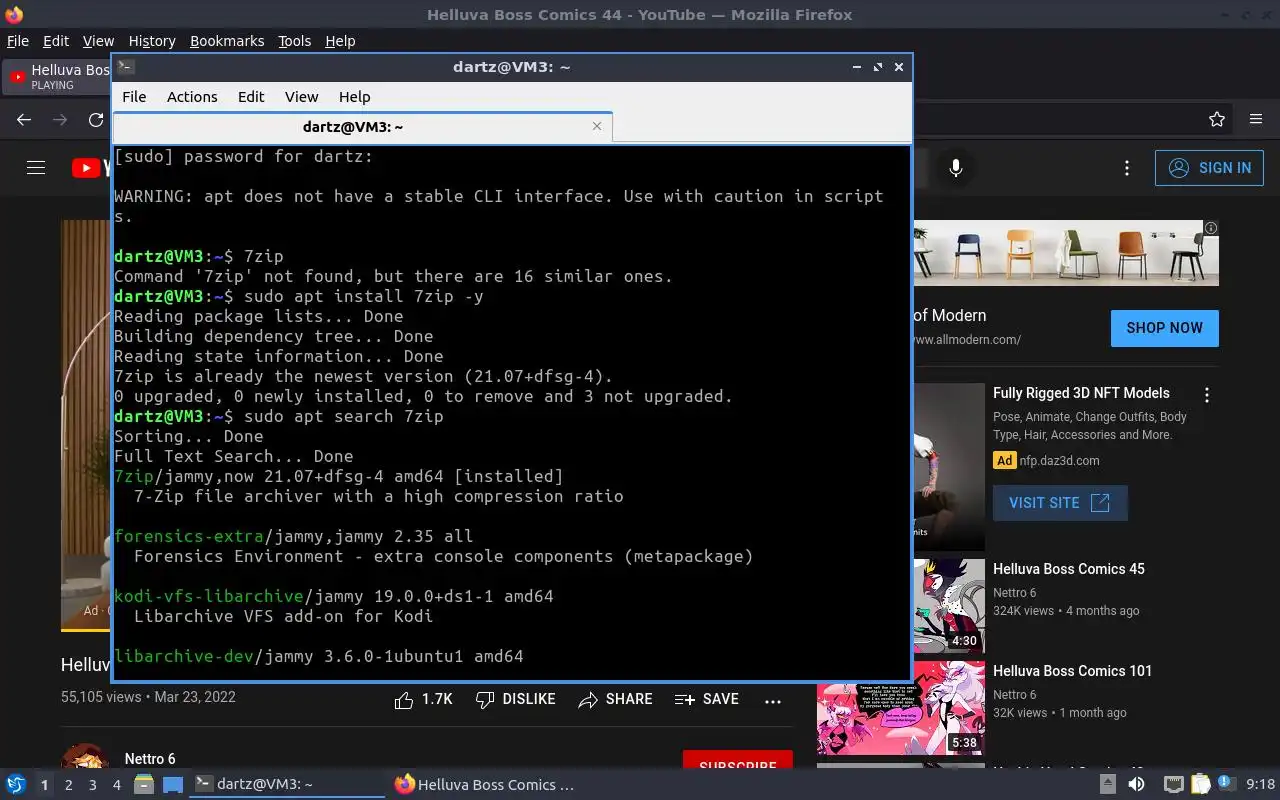Open the desktop start menu icon
Image resolution: width=1280 pixels, height=800 pixels.
[16, 785]
